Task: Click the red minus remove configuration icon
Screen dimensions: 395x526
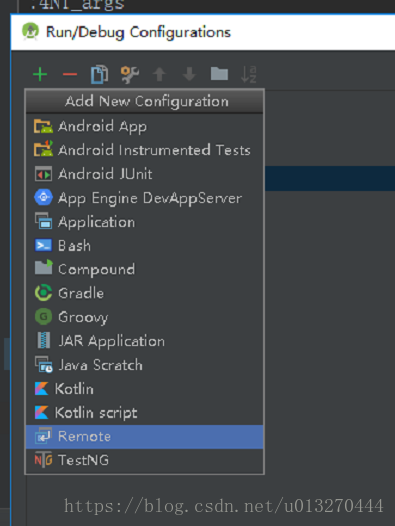Action: click(70, 74)
